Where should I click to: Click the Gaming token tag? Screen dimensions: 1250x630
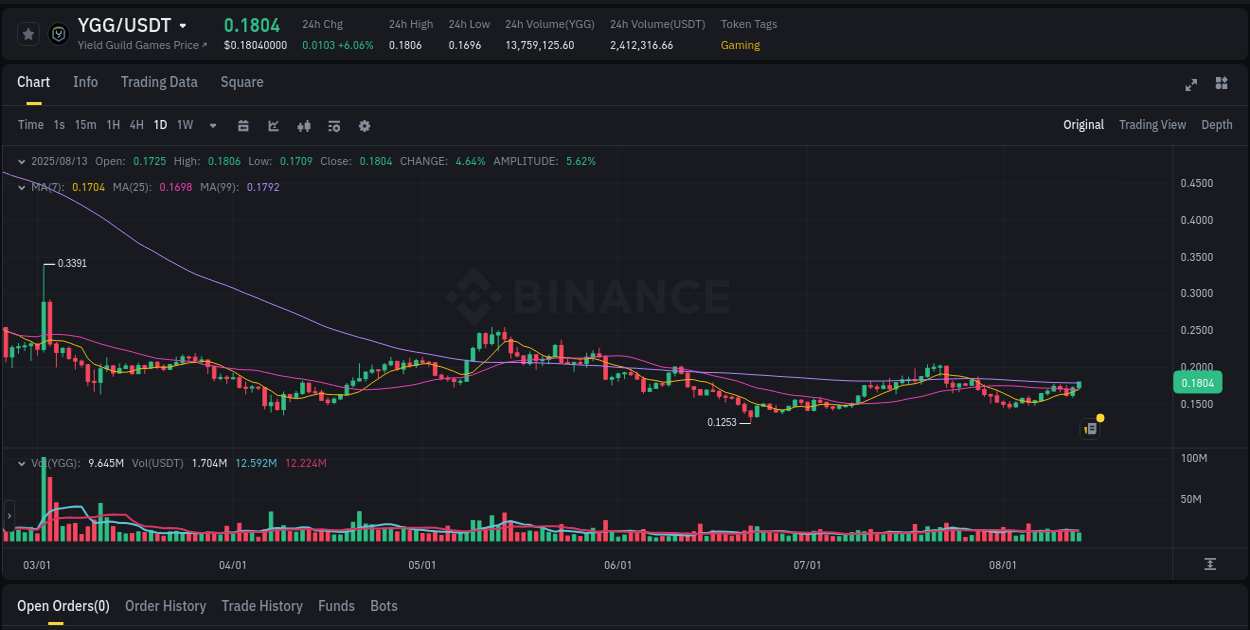point(740,45)
